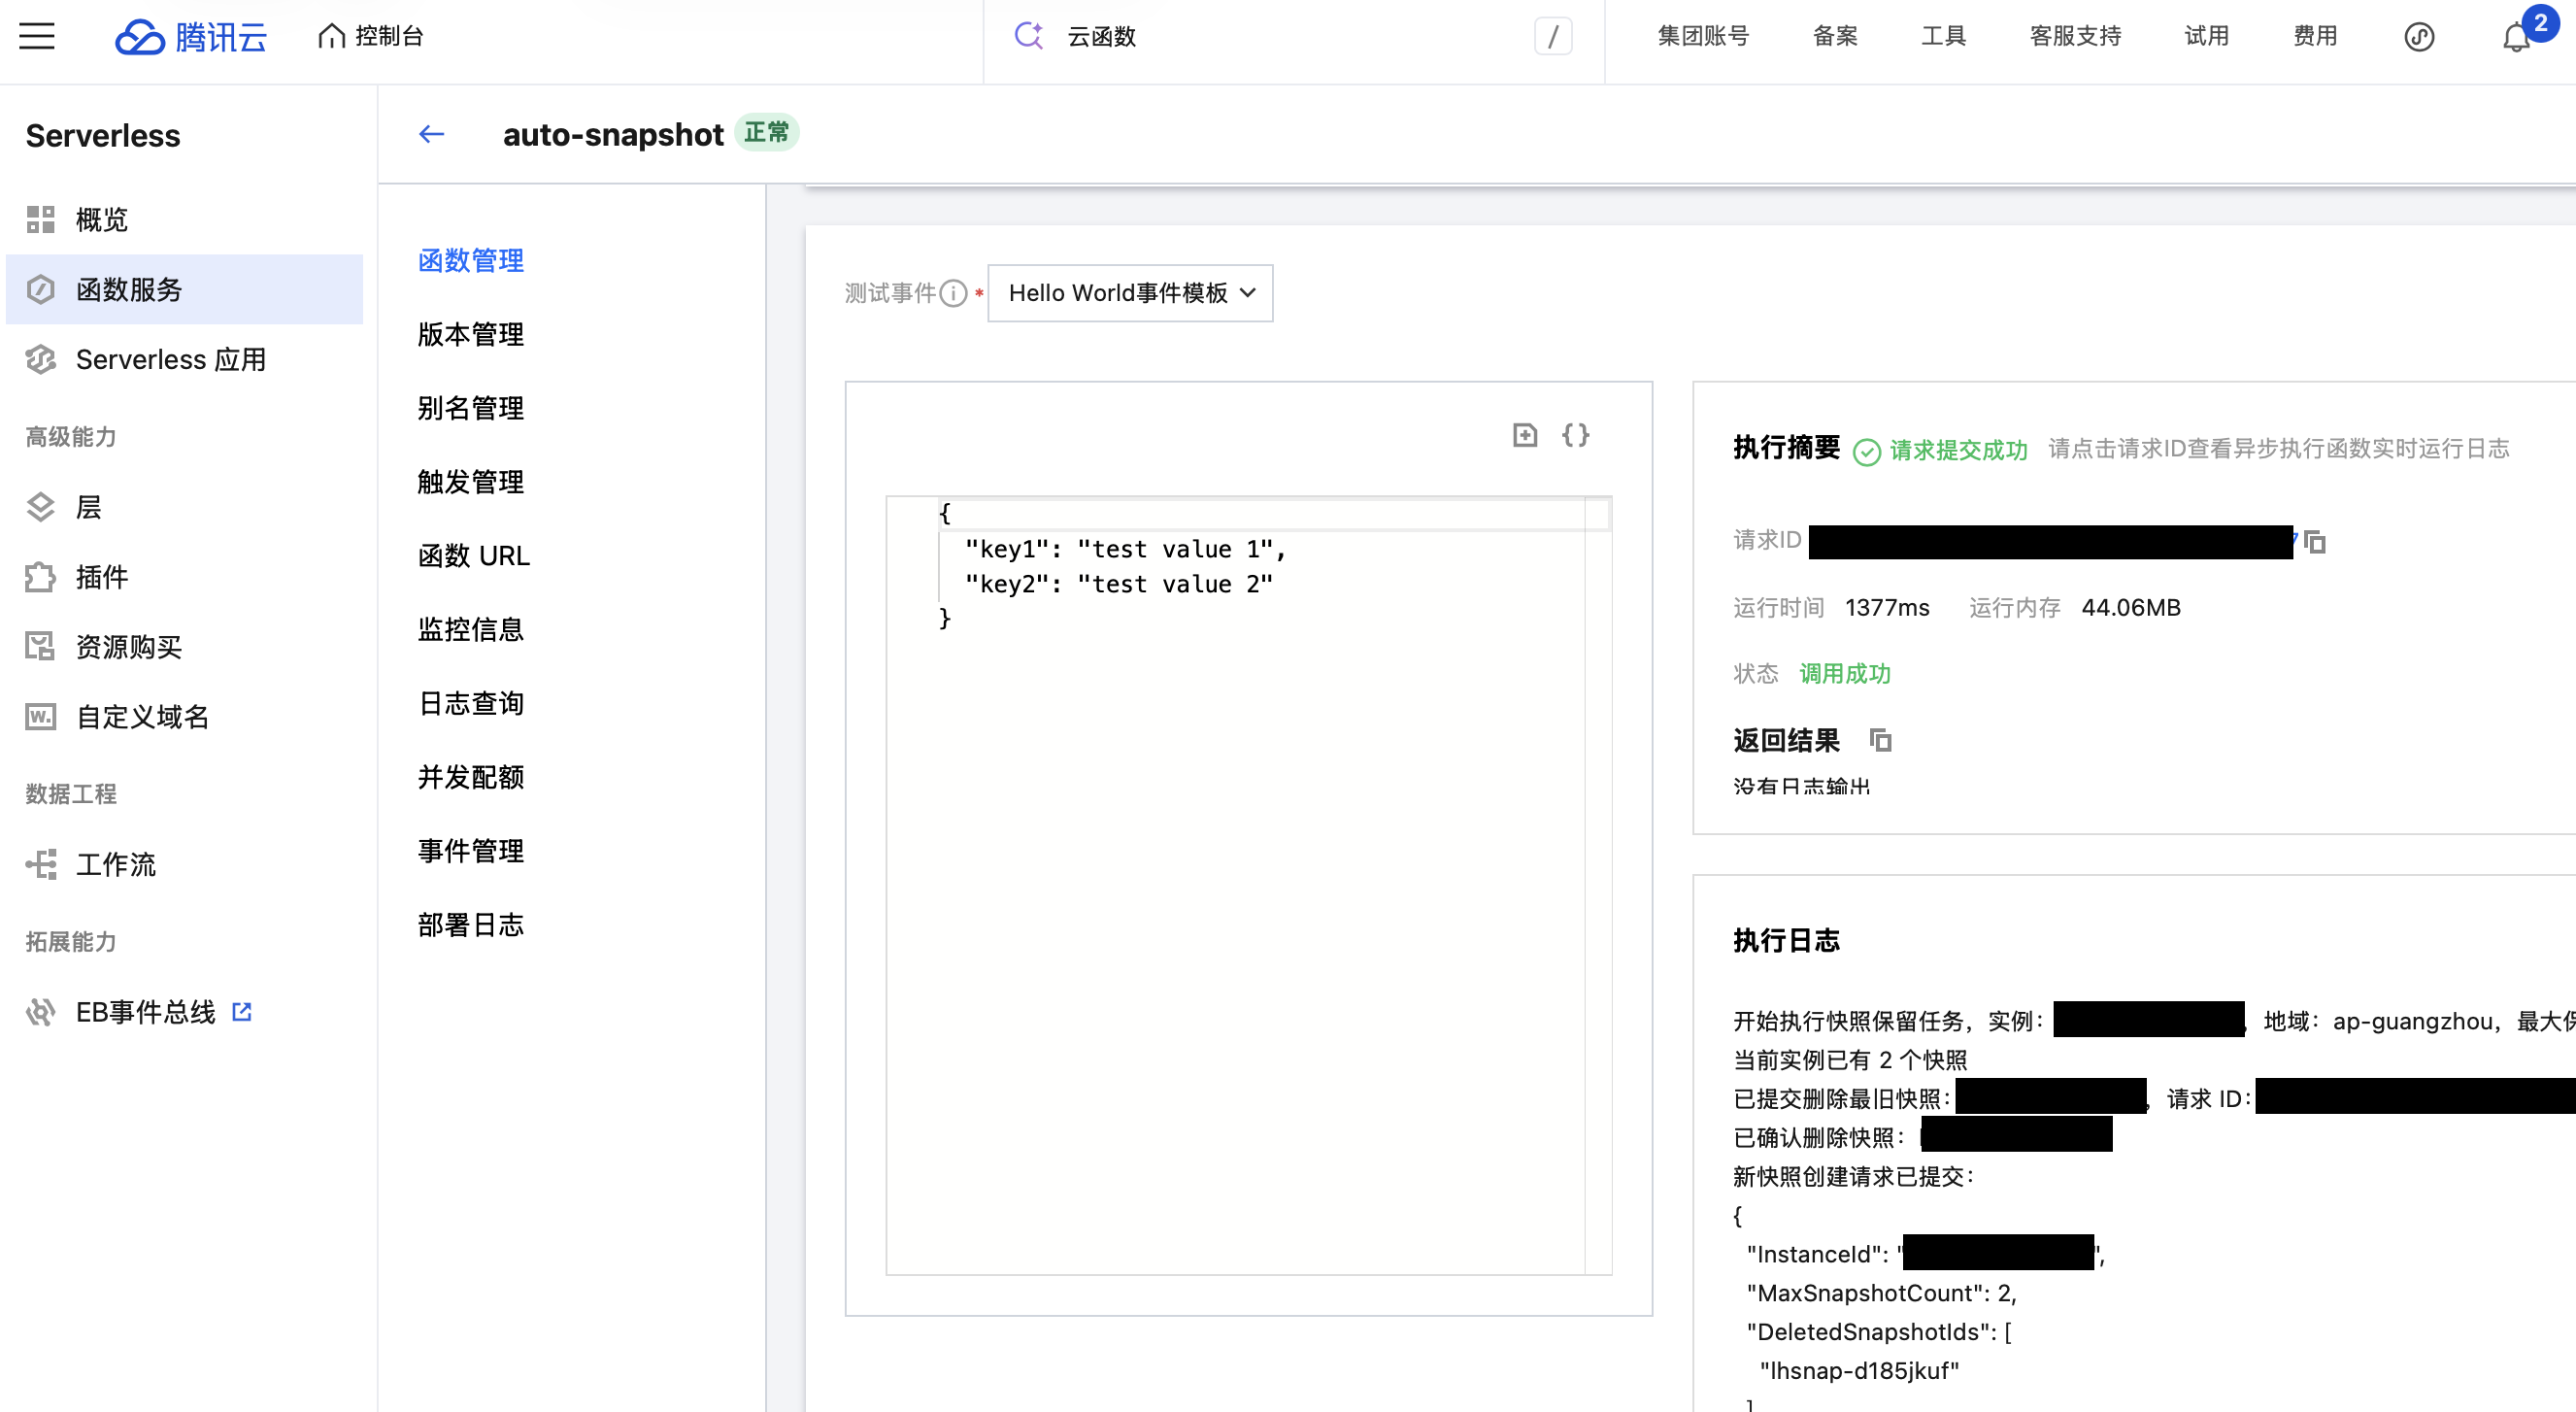2576x1412 pixels.
Task: Open the notification bell
Action: pos(2516,38)
